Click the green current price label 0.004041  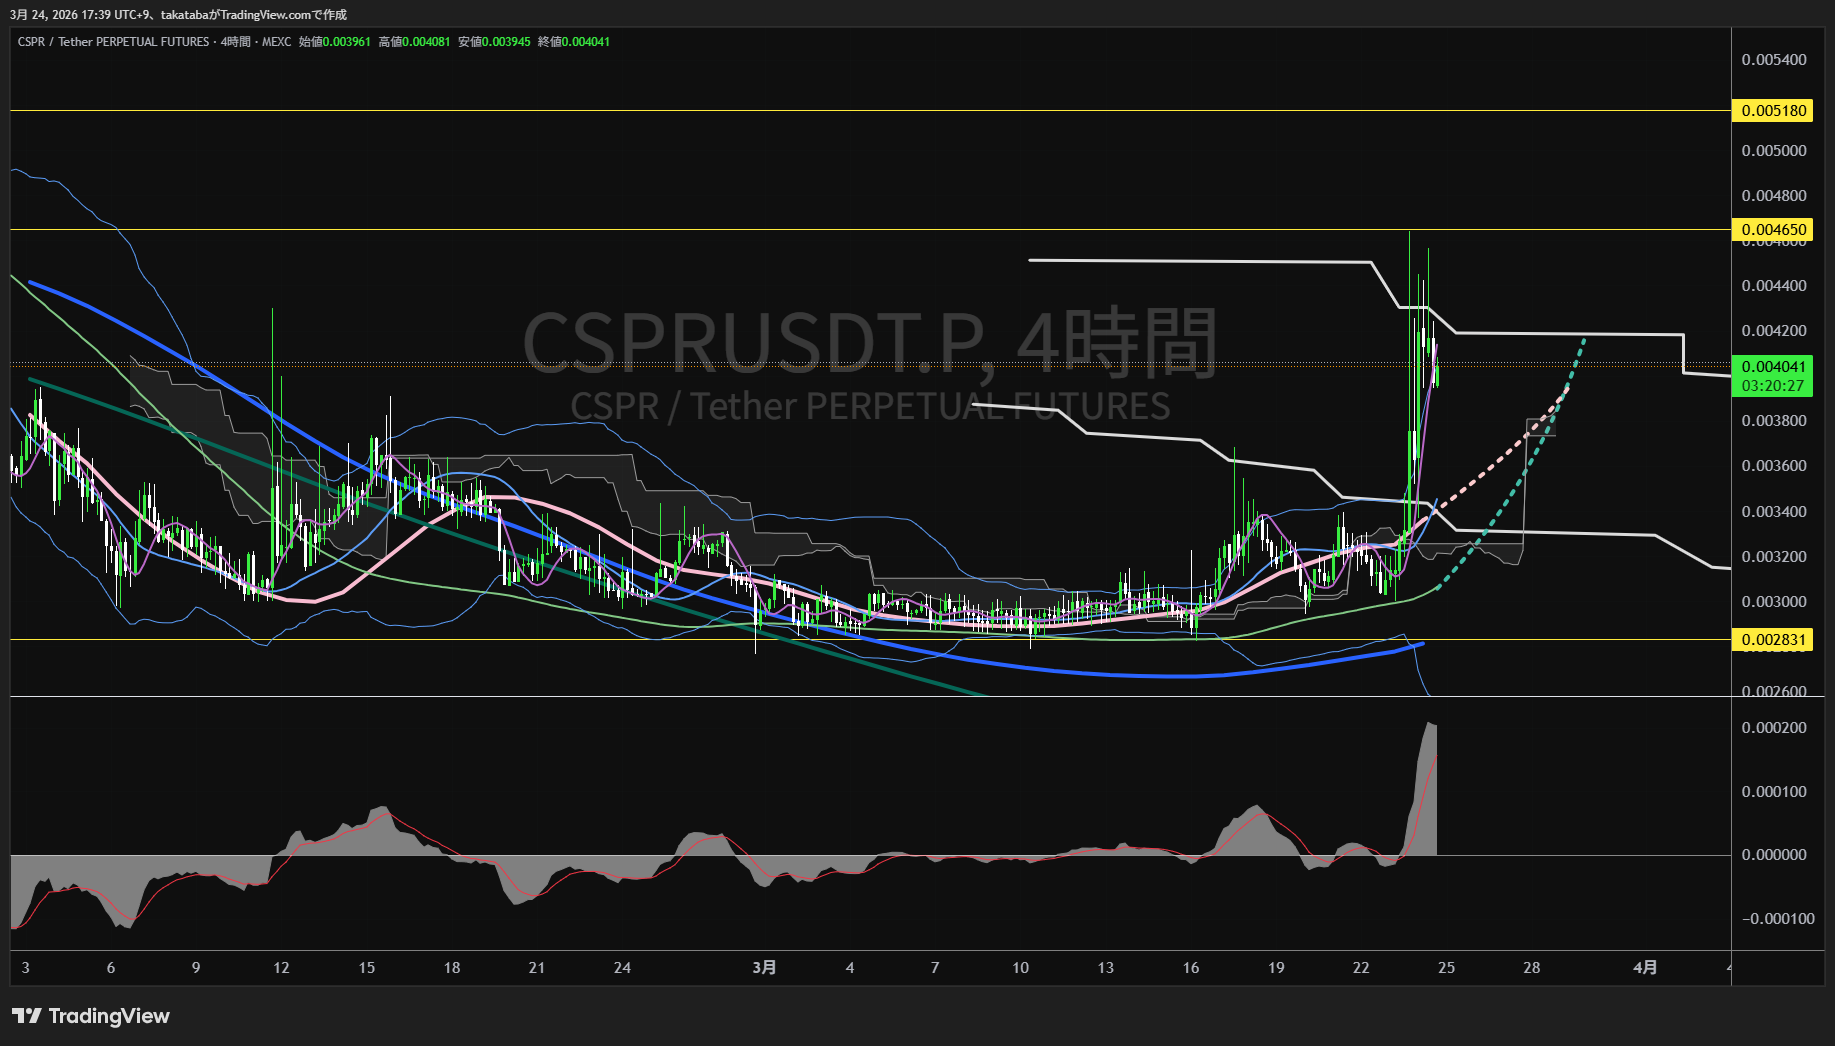[1773, 367]
